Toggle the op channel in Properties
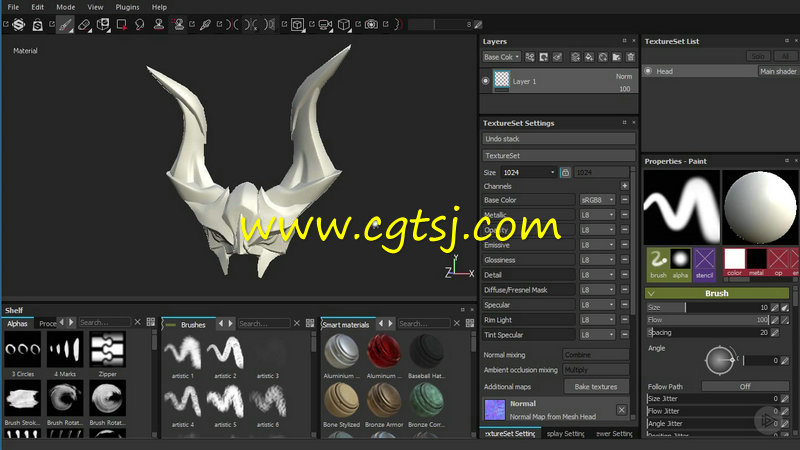 pyautogui.click(x=779, y=262)
